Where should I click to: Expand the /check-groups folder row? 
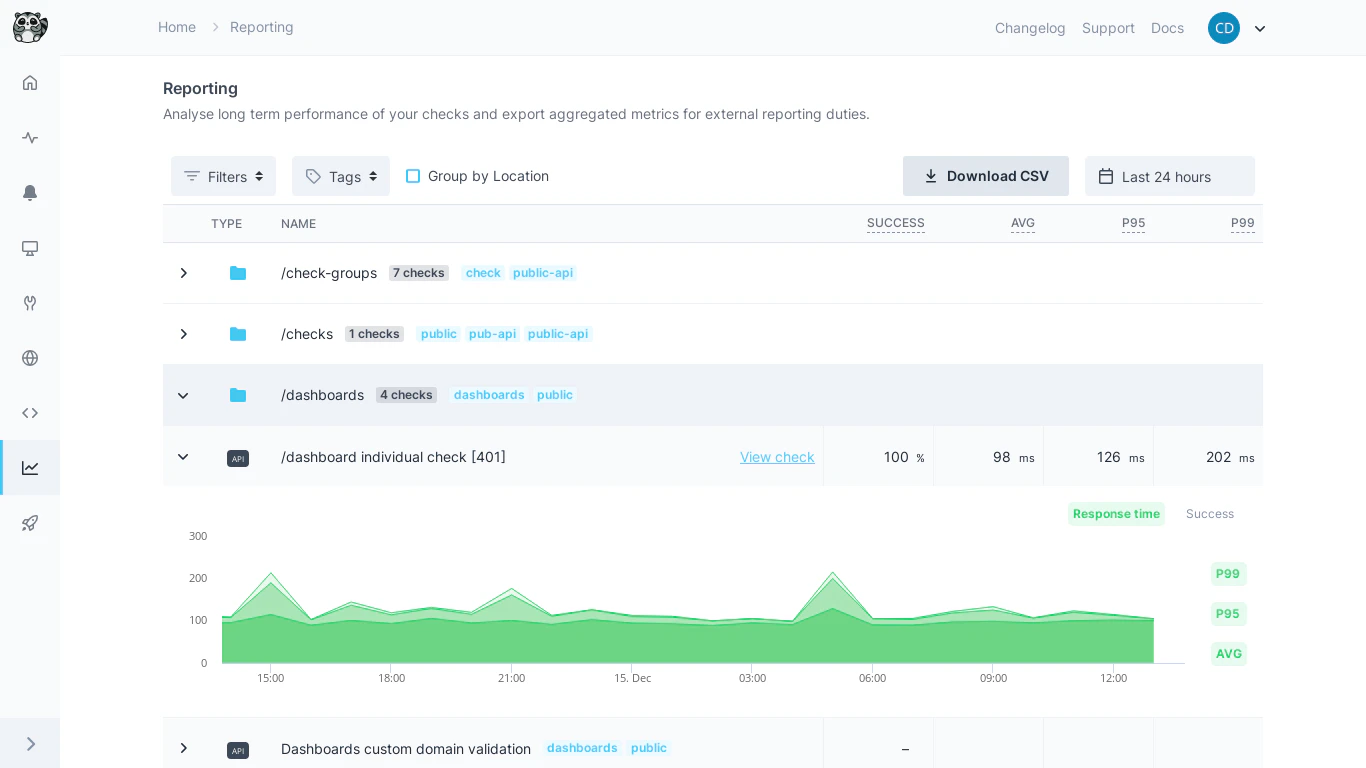click(183, 273)
